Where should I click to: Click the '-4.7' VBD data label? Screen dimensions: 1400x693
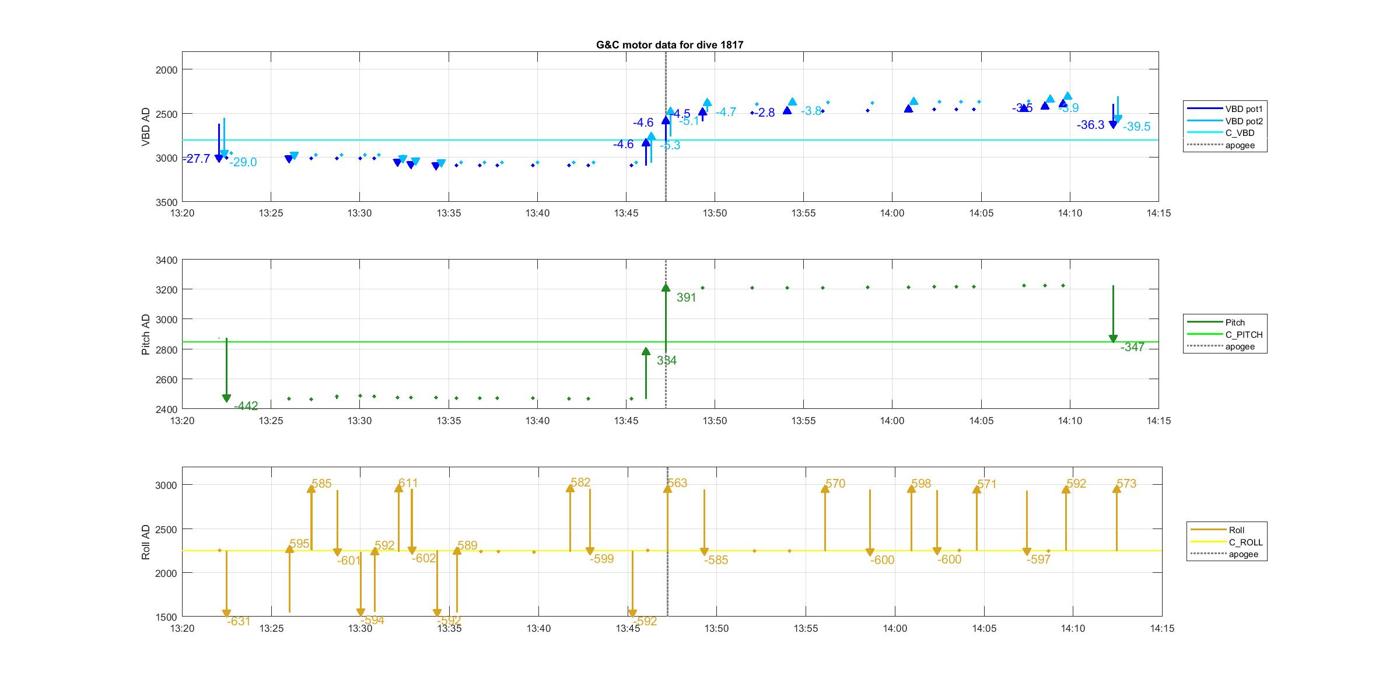pos(725,112)
